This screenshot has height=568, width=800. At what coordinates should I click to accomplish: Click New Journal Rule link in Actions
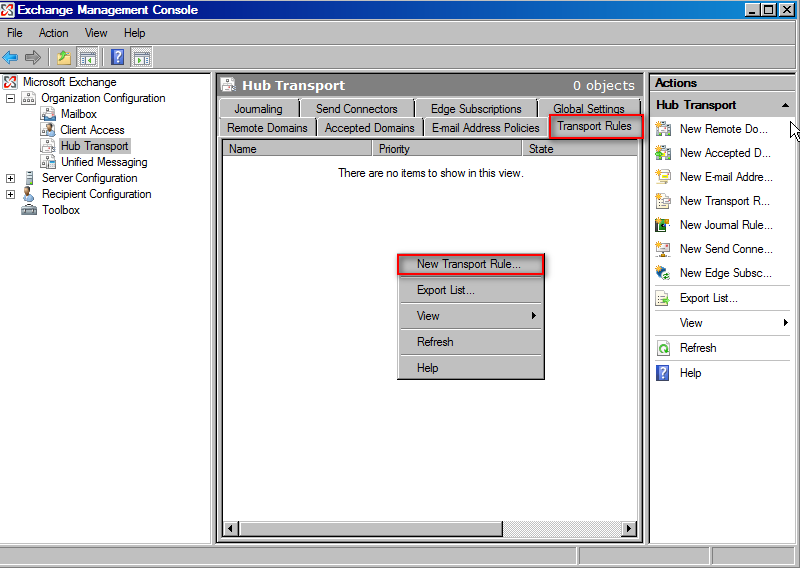(x=726, y=225)
